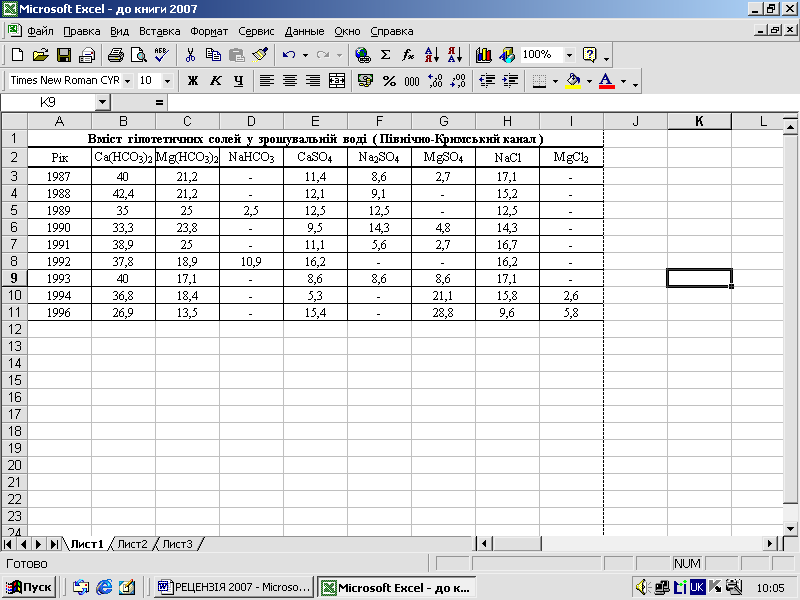Decrease indent icon
The image size is (800, 600).
(487, 81)
